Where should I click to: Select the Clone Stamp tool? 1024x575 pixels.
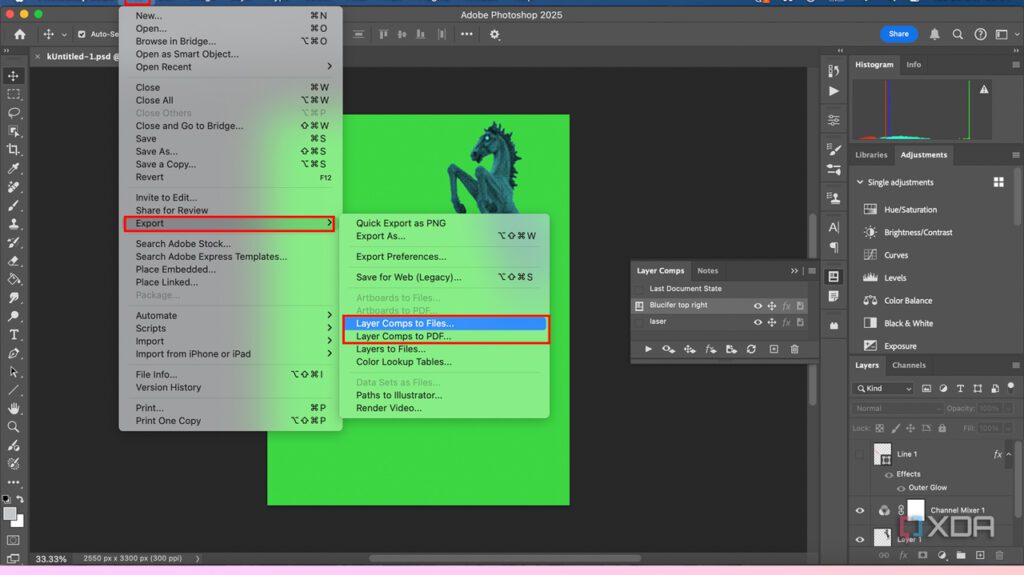14,224
